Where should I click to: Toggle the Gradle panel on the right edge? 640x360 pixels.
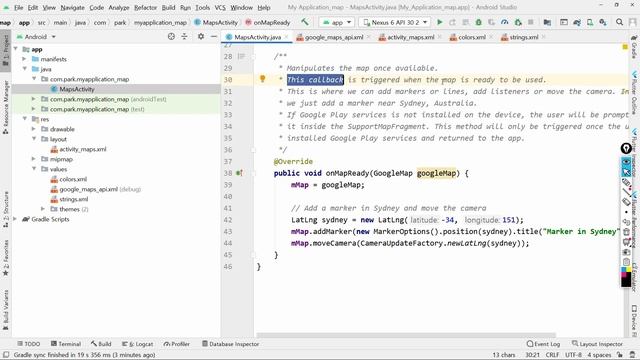635,47
